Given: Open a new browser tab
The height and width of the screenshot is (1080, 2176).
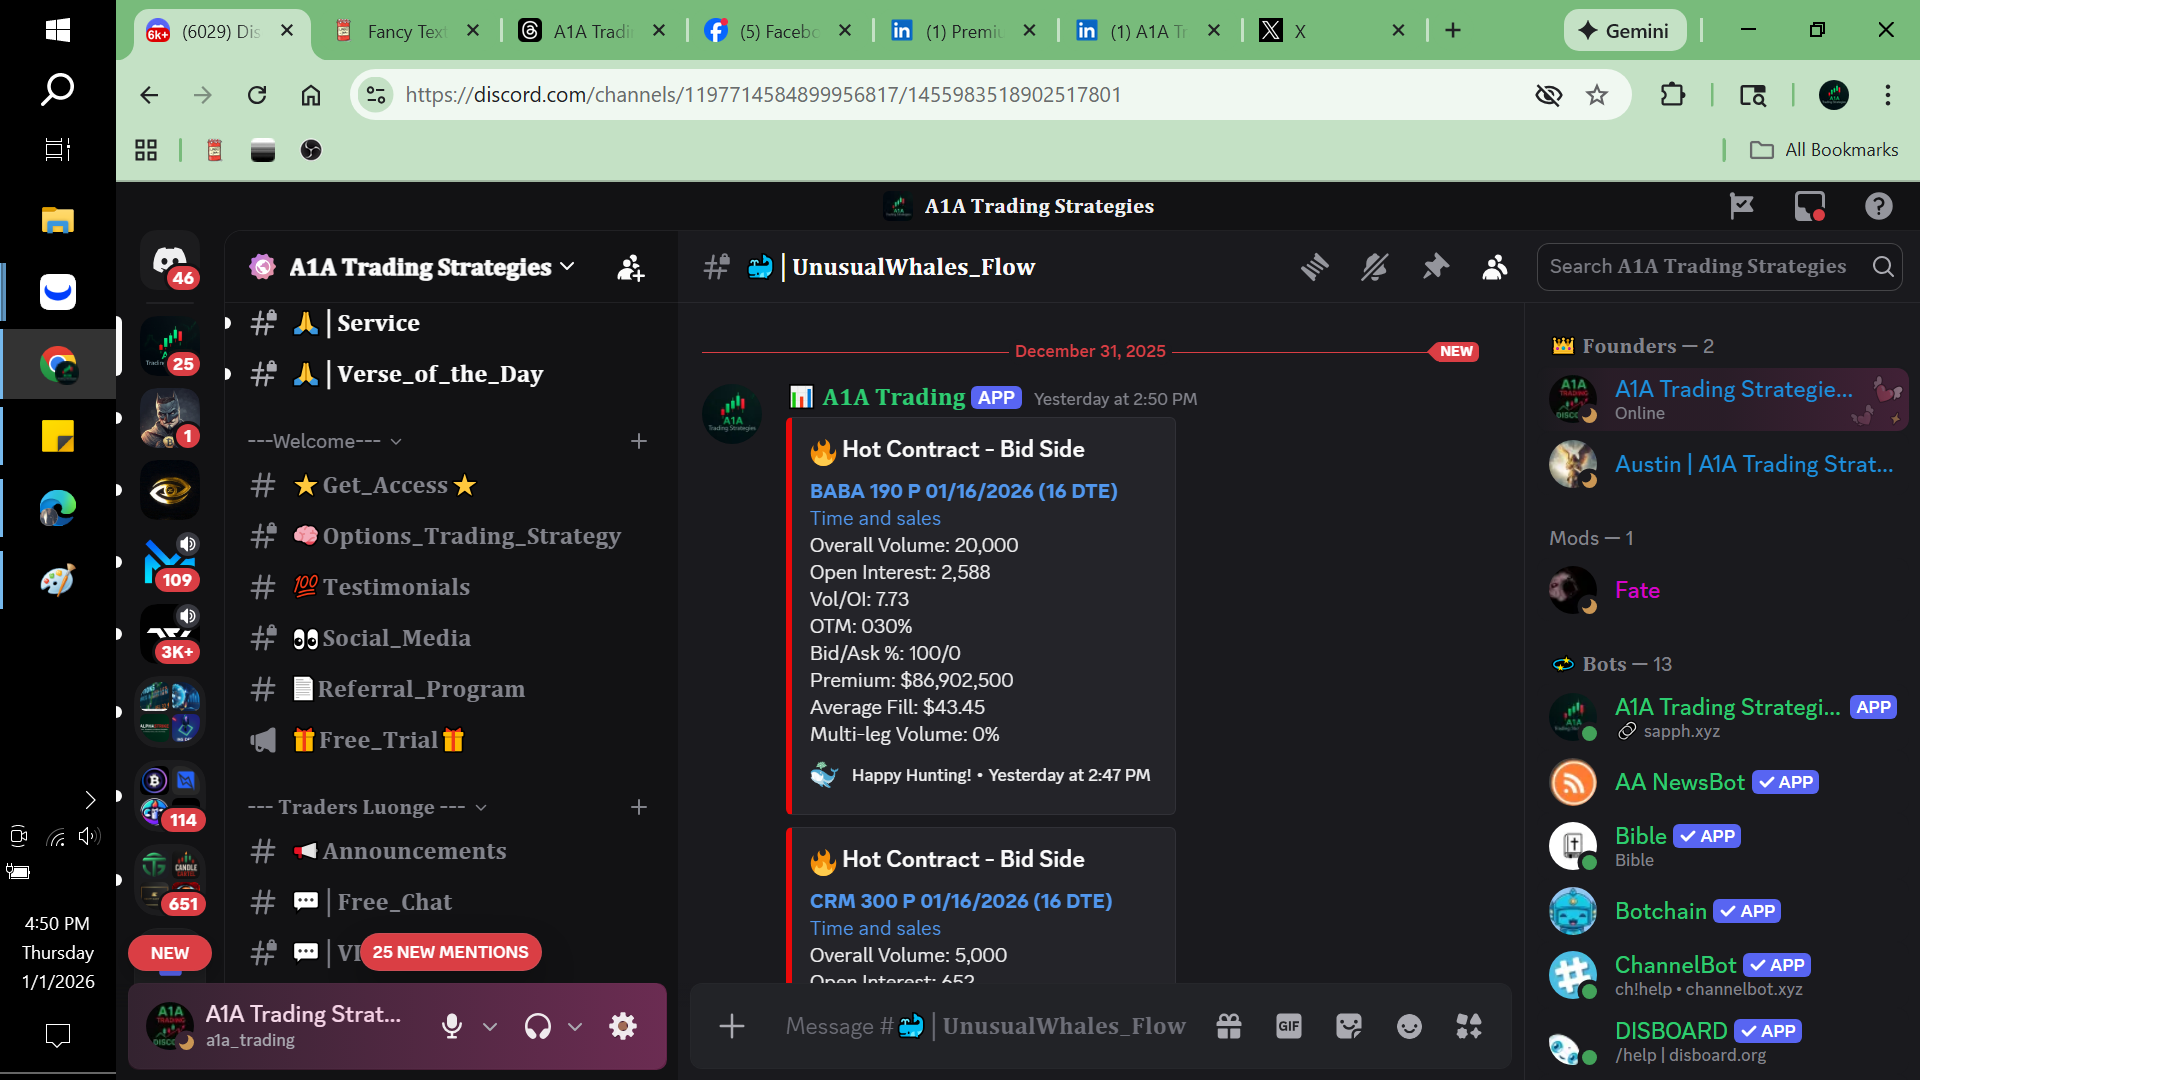Looking at the screenshot, I should click(1453, 31).
